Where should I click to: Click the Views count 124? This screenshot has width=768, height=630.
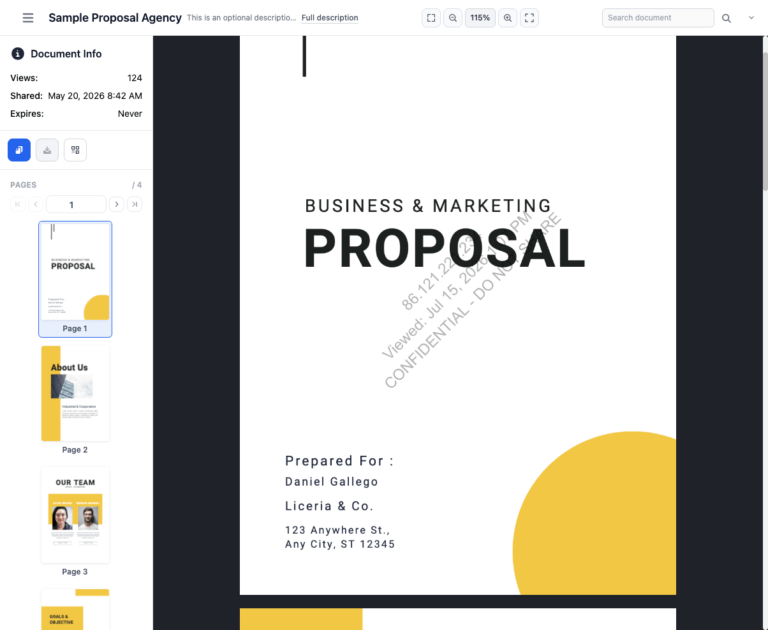(x=134, y=78)
